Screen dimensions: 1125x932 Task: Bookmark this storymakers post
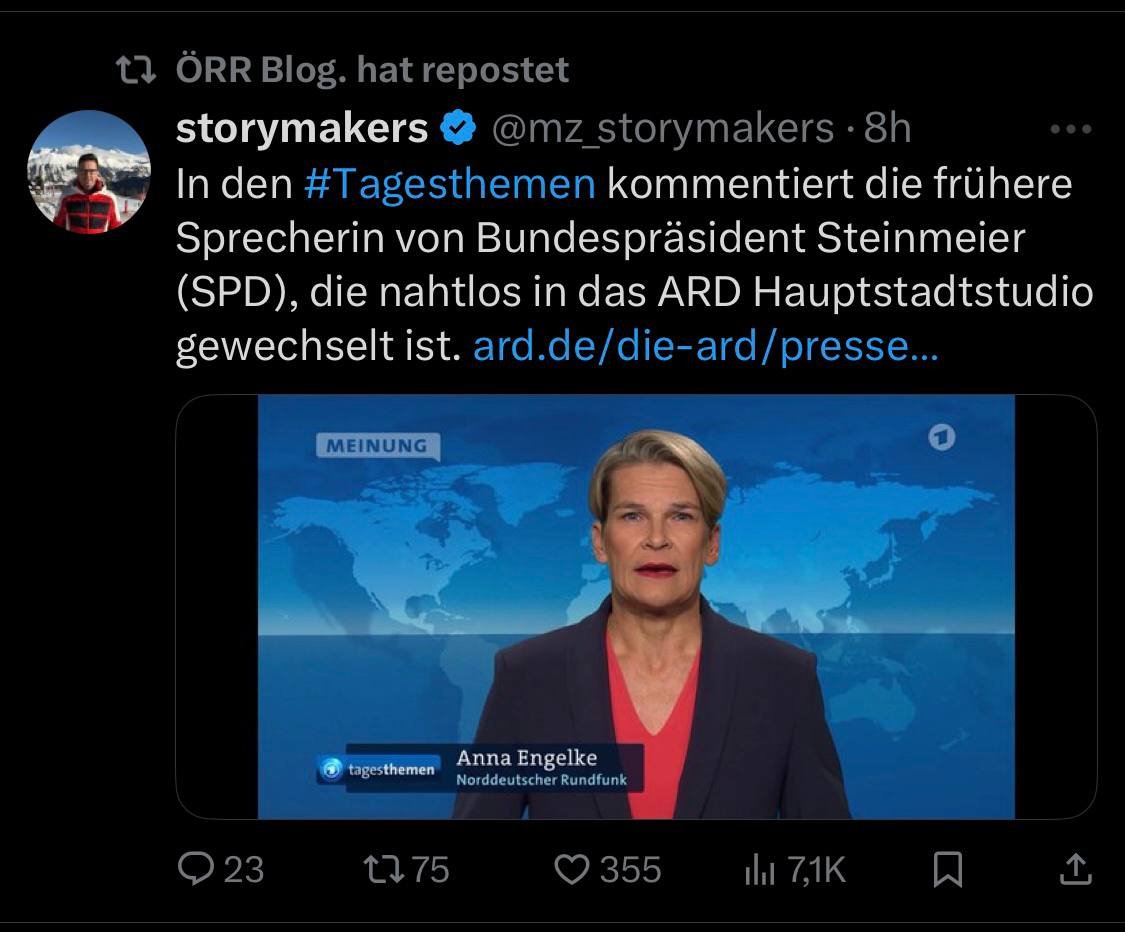[x=947, y=869]
